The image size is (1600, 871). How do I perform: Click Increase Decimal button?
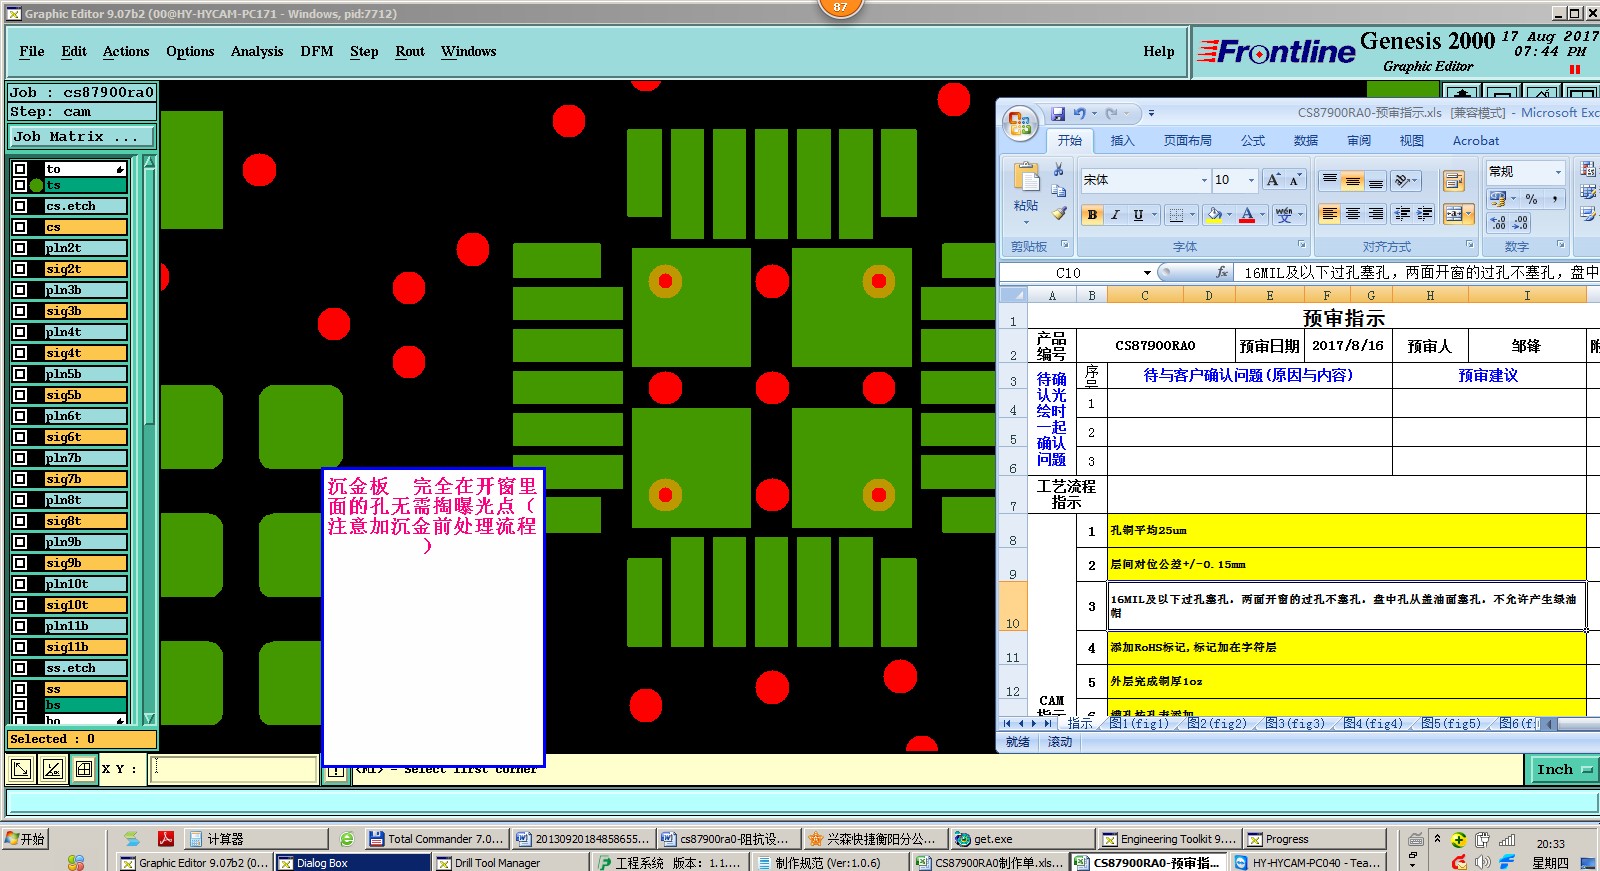1498,223
